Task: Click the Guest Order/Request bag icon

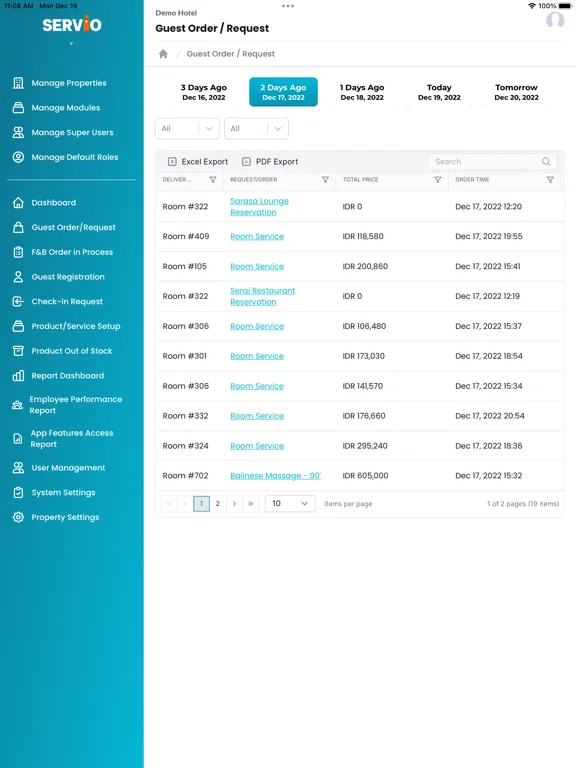Action: [x=18, y=227]
